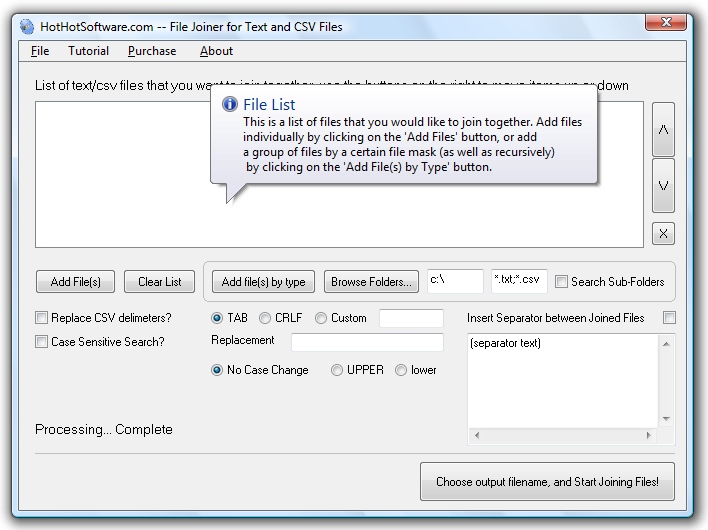Click the X remove item button
The width and height of the screenshot is (708, 530).
pyautogui.click(x=663, y=233)
